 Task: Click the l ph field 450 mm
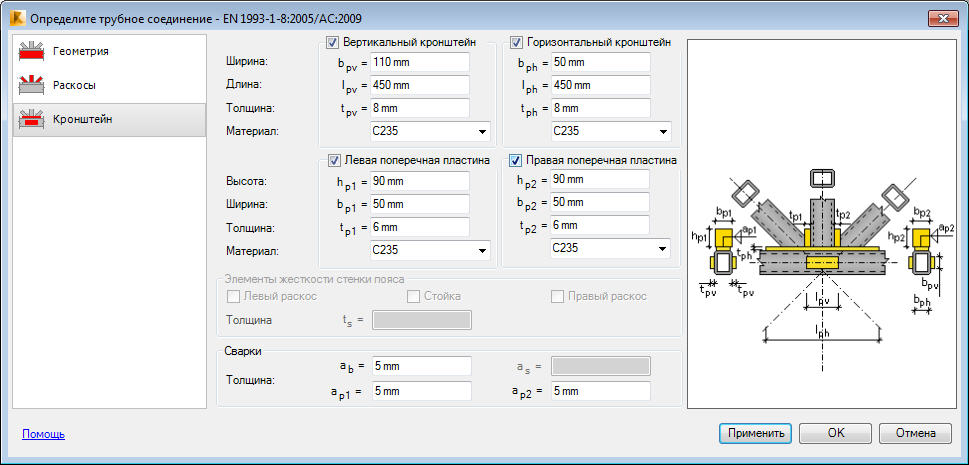pyautogui.click(x=601, y=85)
